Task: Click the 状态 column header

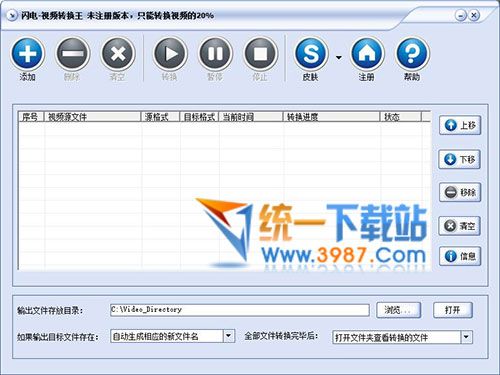Action: pos(401,117)
